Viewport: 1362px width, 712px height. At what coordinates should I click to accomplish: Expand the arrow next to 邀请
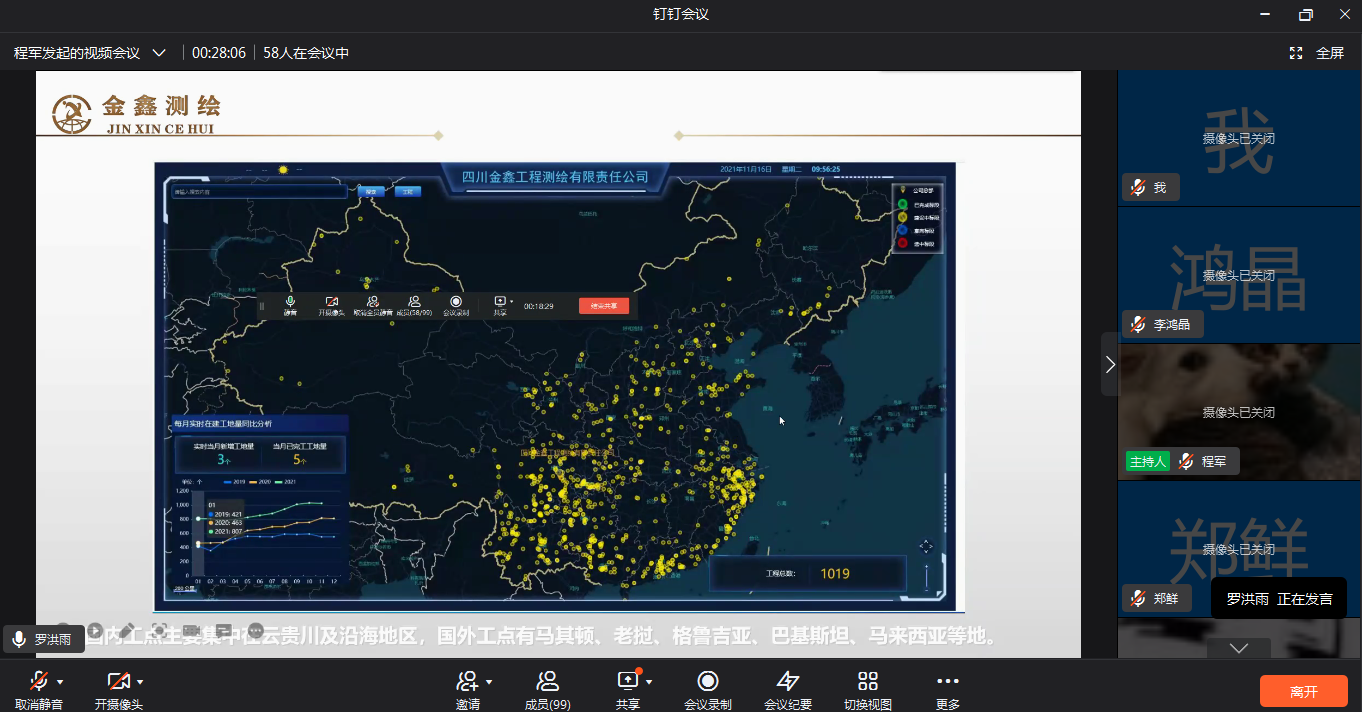pyautogui.click(x=489, y=682)
